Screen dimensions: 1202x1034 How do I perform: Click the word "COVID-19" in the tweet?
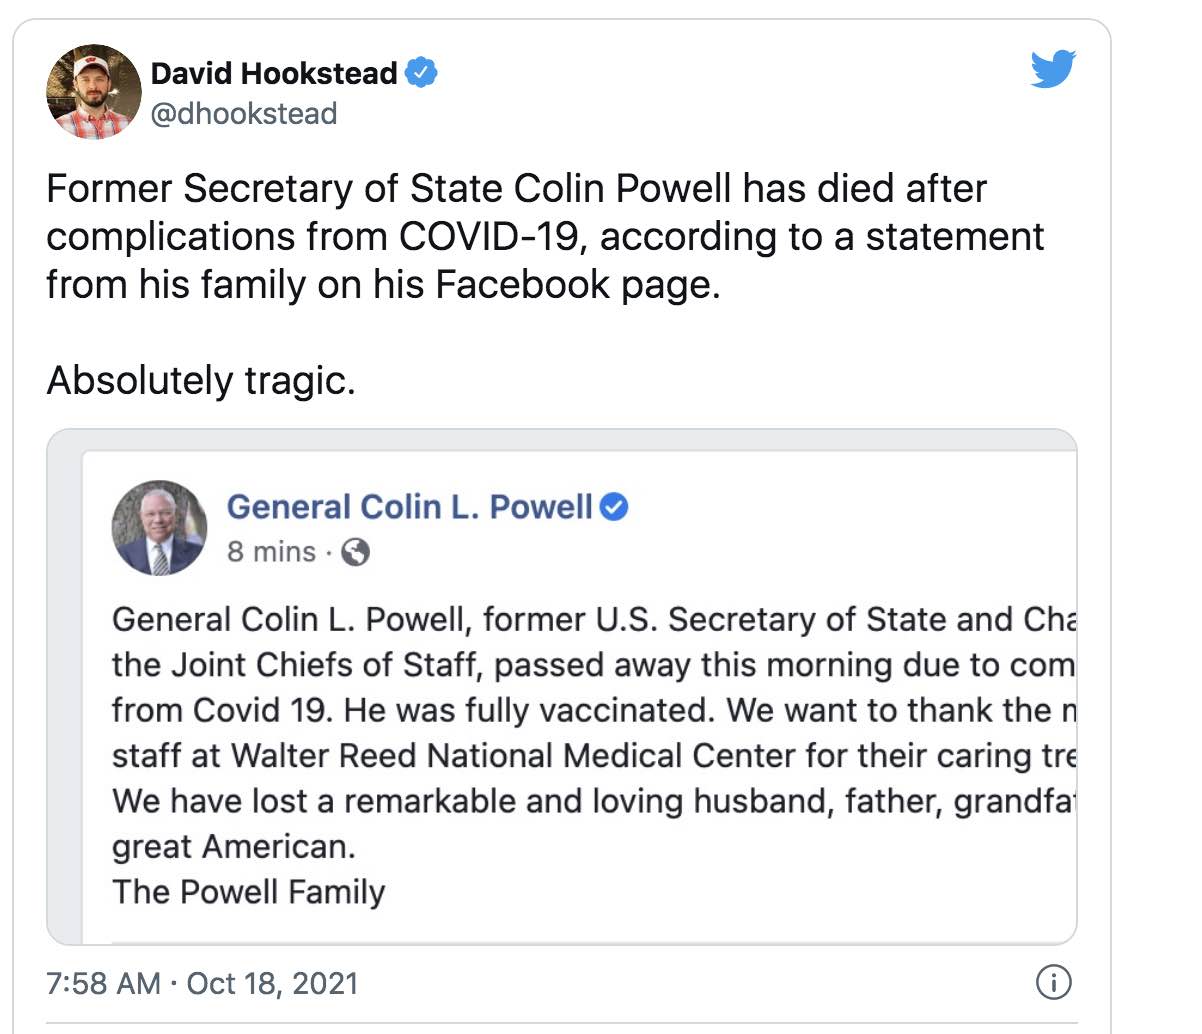point(489,237)
